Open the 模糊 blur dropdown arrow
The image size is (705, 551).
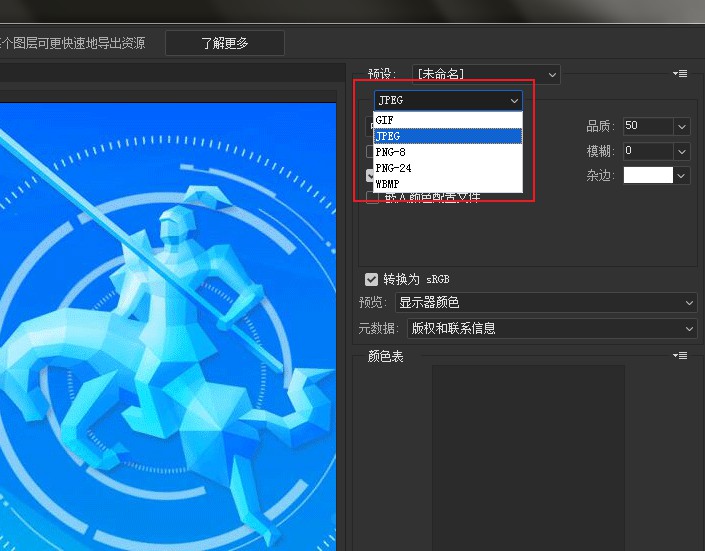tap(682, 152)
